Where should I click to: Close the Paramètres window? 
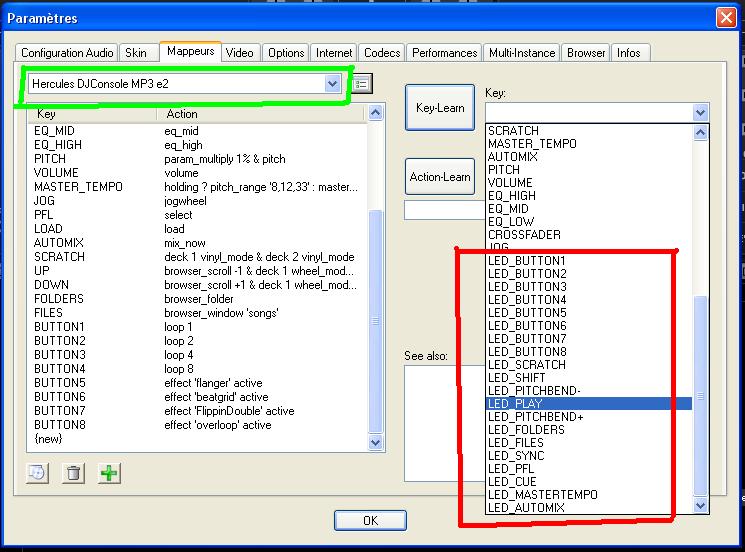[x=726, y=18]
